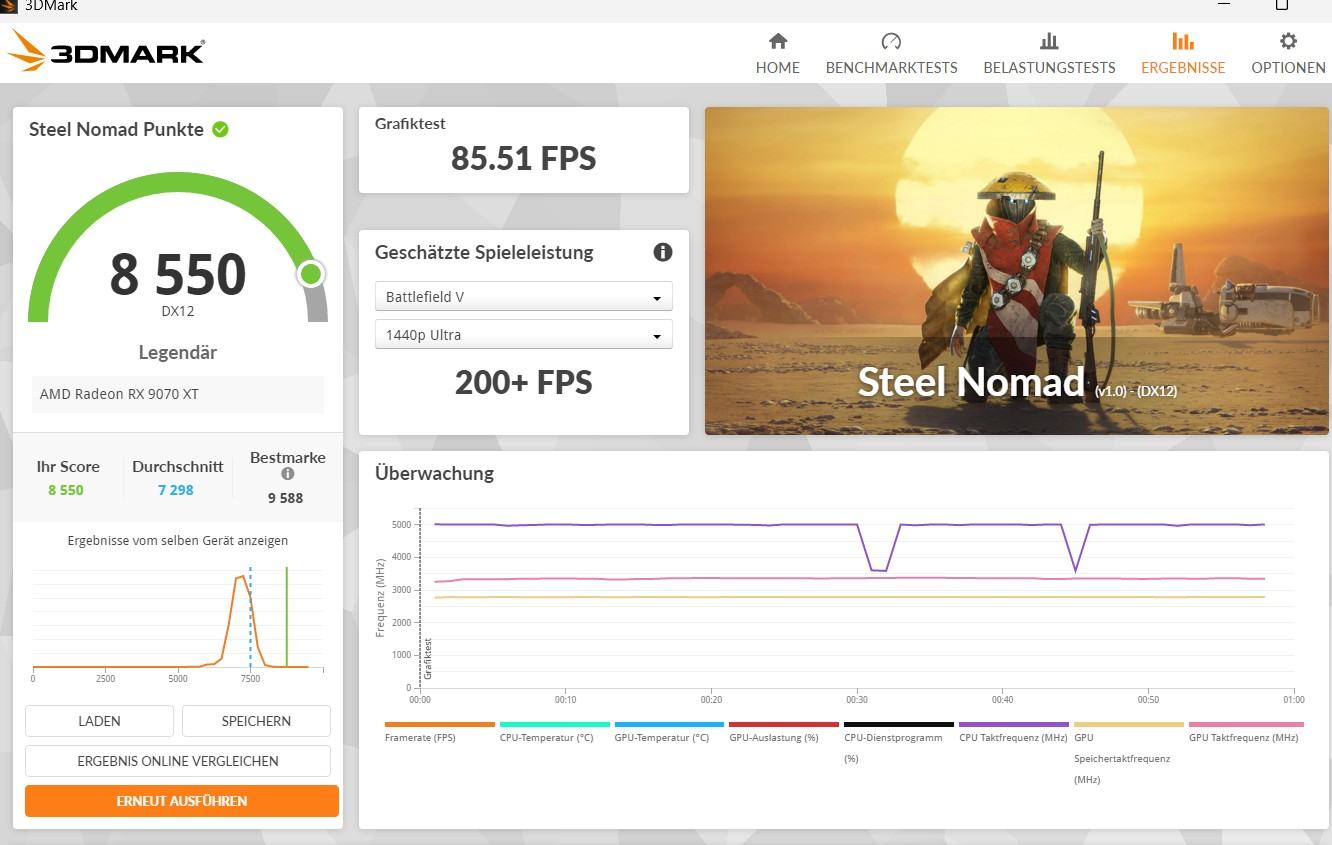The image size is (1332, 845).
Task: Toggle the GPU-Auslastung red legend swatch
Action: [784, 724]
